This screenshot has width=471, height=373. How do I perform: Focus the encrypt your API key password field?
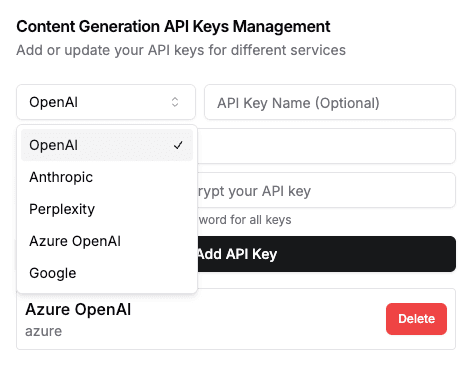(326, 190)
